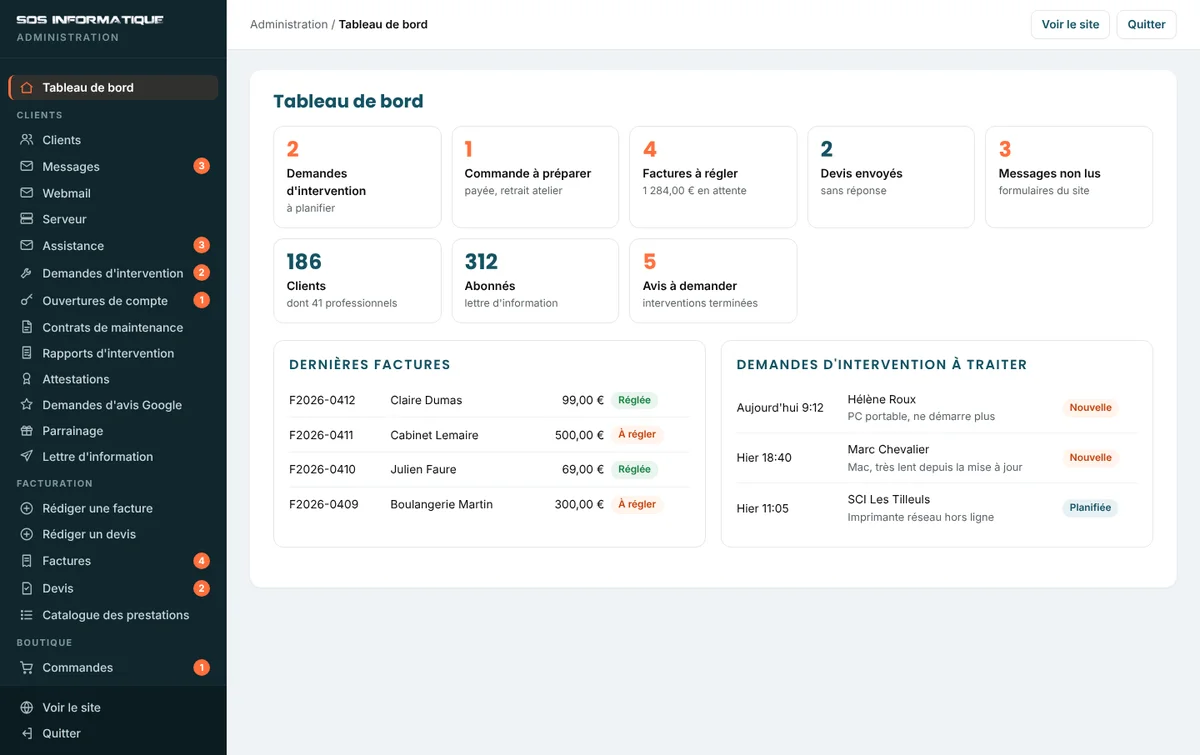Go to Webmail from the sidebar

coord(113,193)
